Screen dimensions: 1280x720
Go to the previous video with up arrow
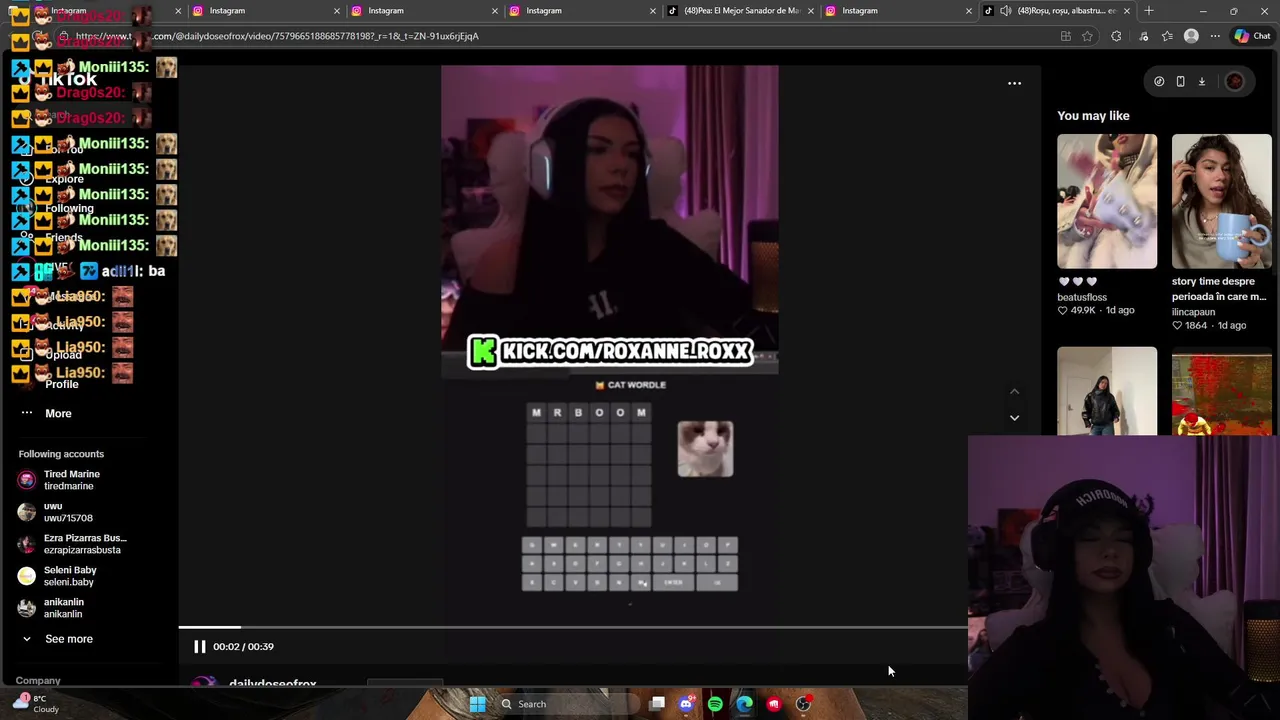coord(1014,391)
